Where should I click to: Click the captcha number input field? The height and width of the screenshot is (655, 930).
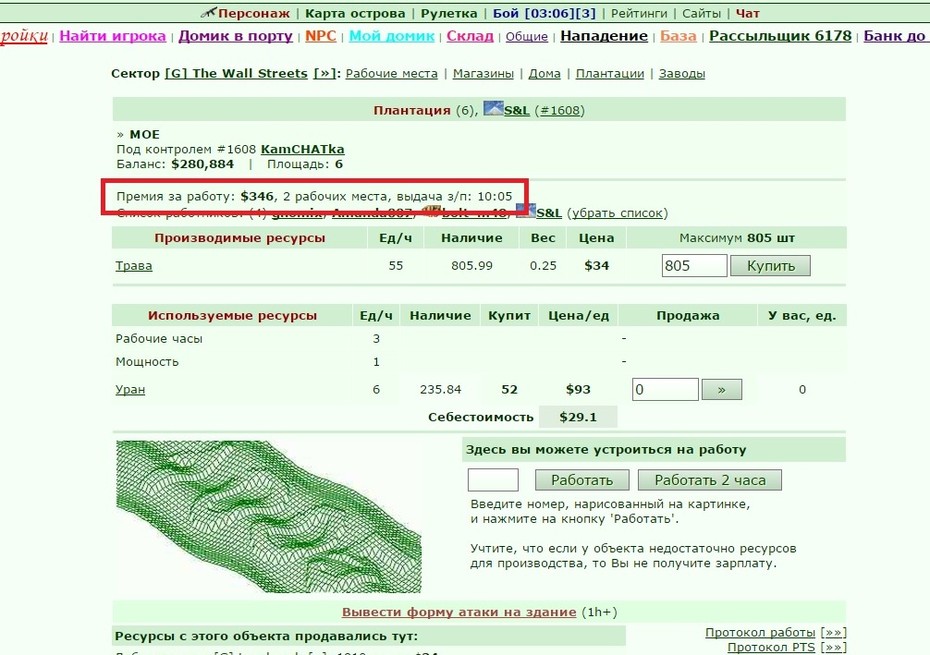(x=493, y=480)
